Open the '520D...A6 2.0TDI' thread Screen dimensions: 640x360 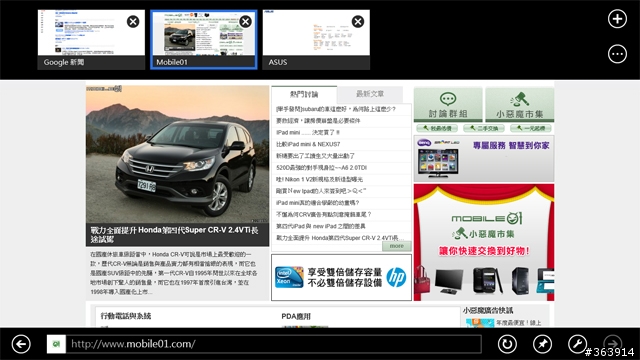(x=321, y=167)
